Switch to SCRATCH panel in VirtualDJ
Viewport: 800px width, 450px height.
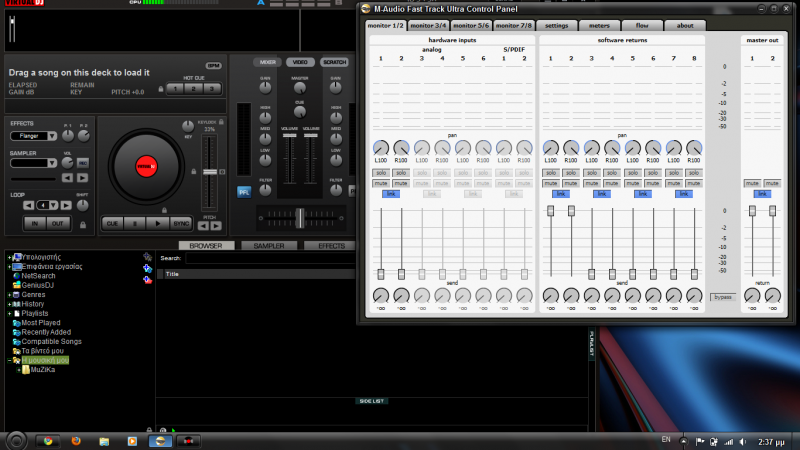tap(334, 62)
